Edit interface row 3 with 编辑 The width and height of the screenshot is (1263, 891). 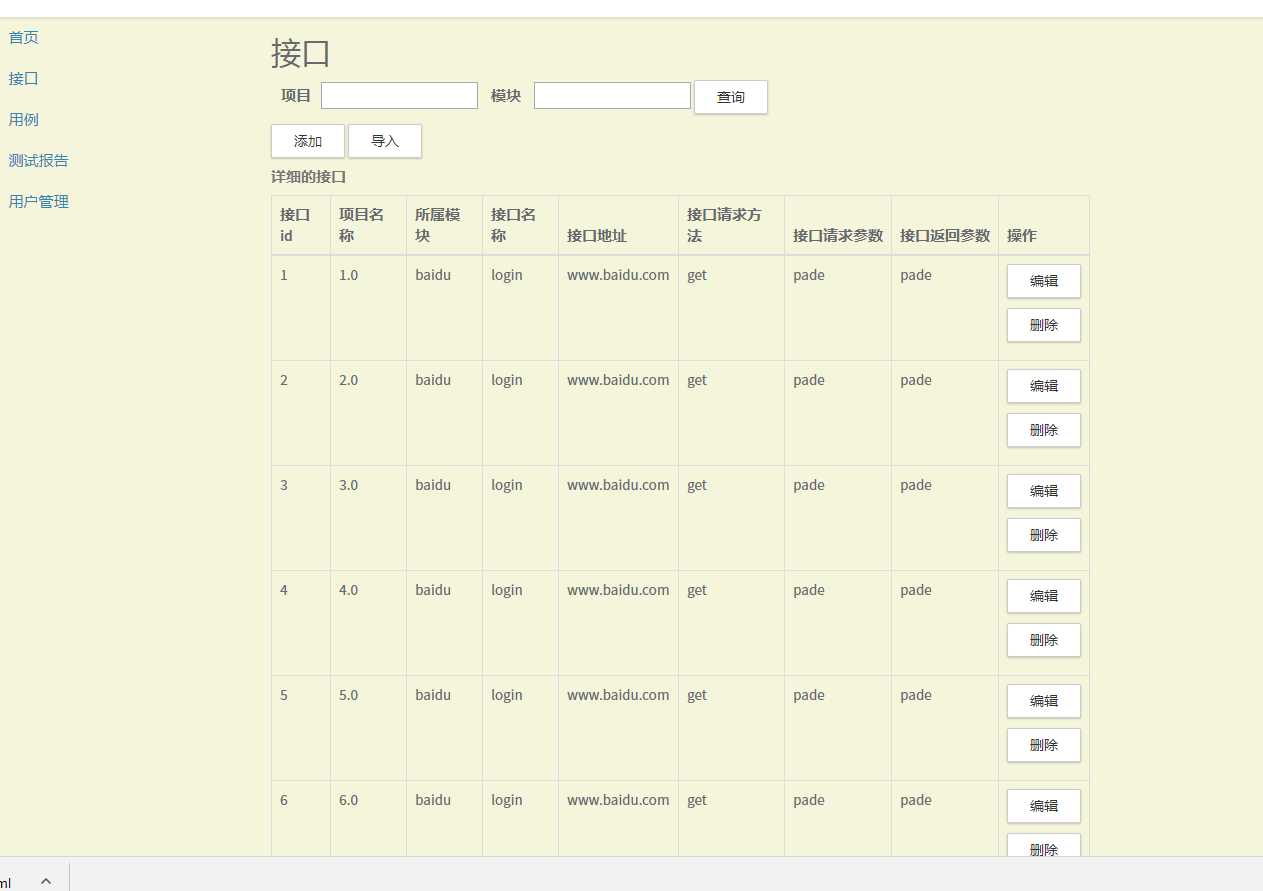point(1044,491)
